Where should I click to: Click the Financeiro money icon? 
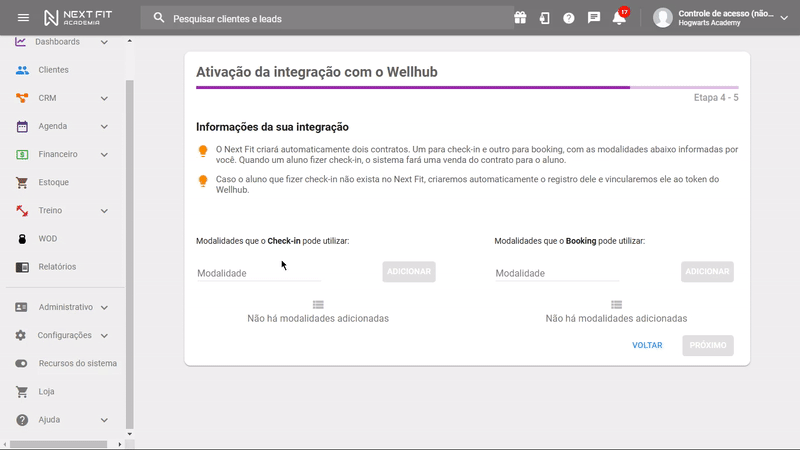pyautogui.click(x=22, y=154)
